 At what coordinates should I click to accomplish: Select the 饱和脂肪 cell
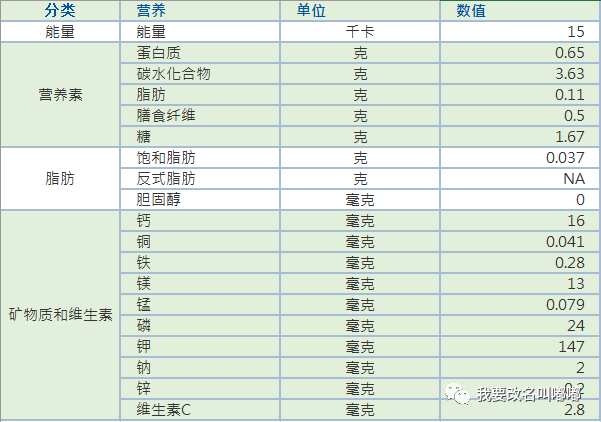point(200,158)
